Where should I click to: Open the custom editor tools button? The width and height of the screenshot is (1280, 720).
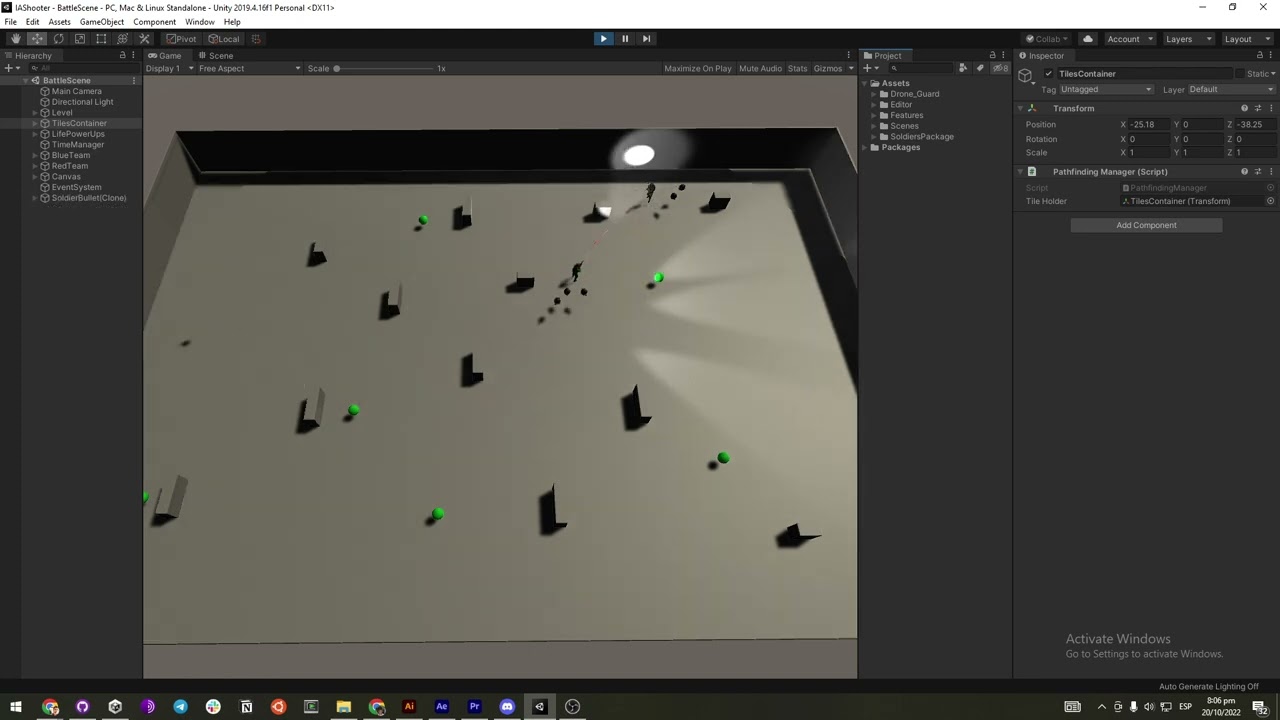coord(144,39)
